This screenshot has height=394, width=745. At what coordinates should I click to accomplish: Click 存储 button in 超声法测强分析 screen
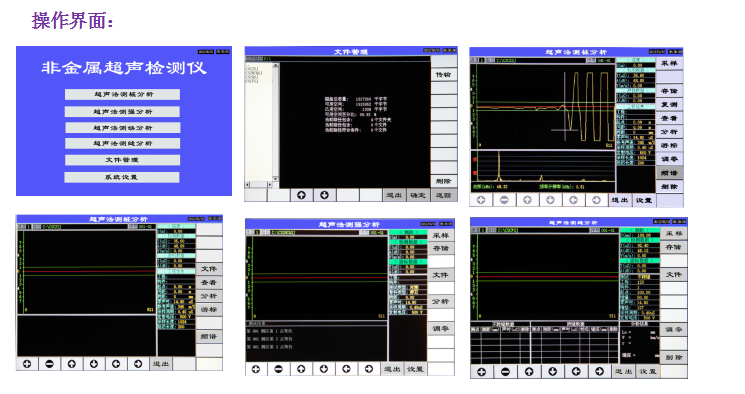point(440,248)
